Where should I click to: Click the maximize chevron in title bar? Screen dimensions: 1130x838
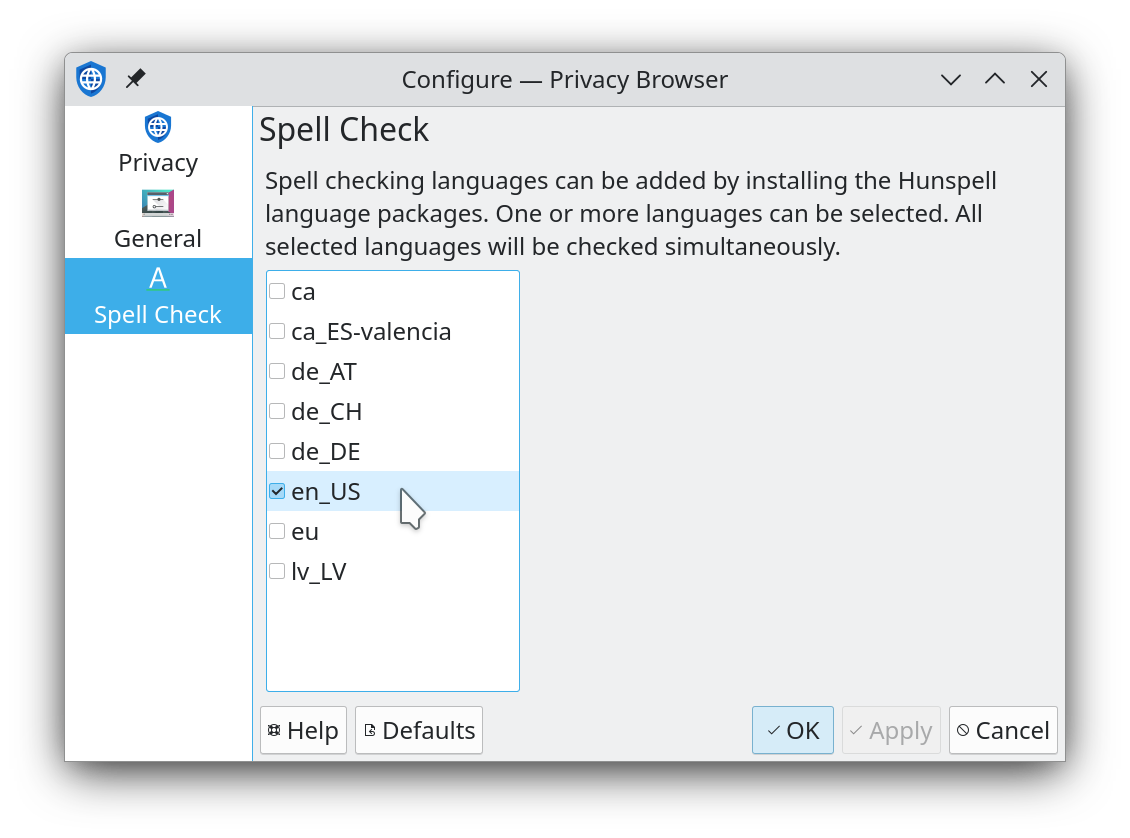(995, 79)
